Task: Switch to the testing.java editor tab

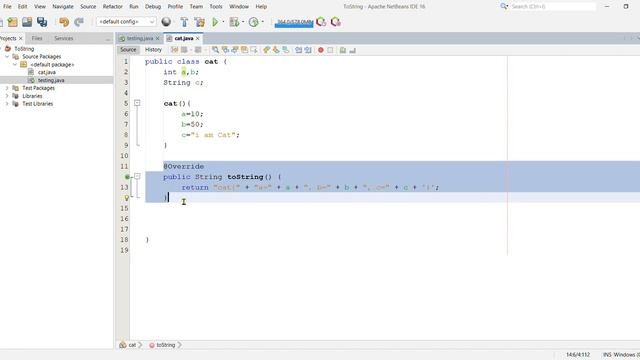Action: 140,38
